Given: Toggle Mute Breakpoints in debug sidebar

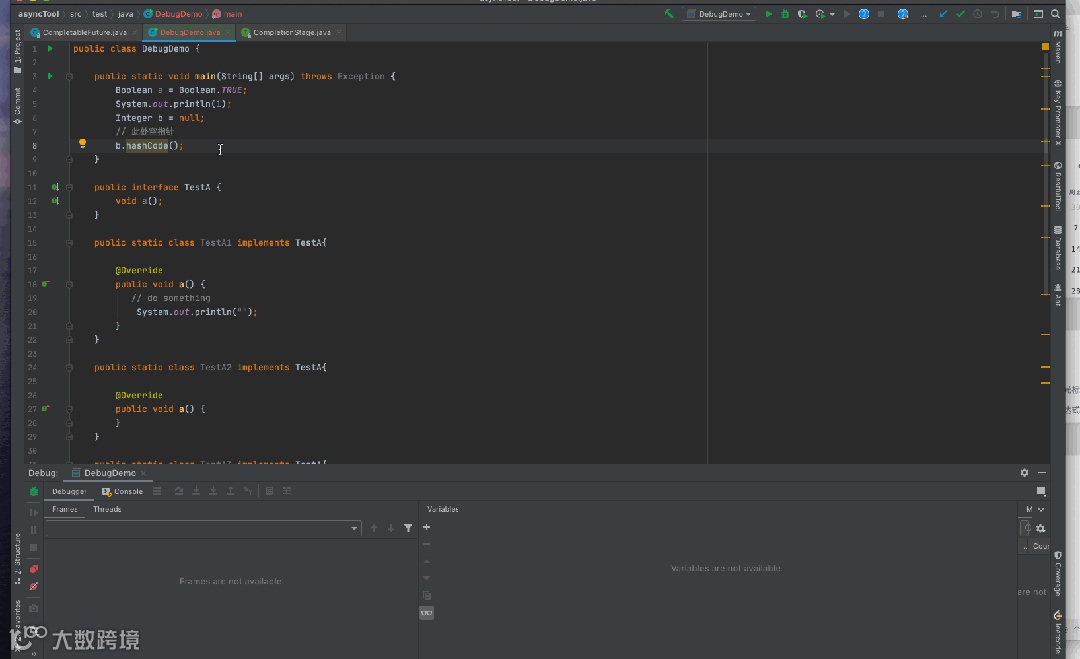Looking at the screenshot, I should (34, 587).
